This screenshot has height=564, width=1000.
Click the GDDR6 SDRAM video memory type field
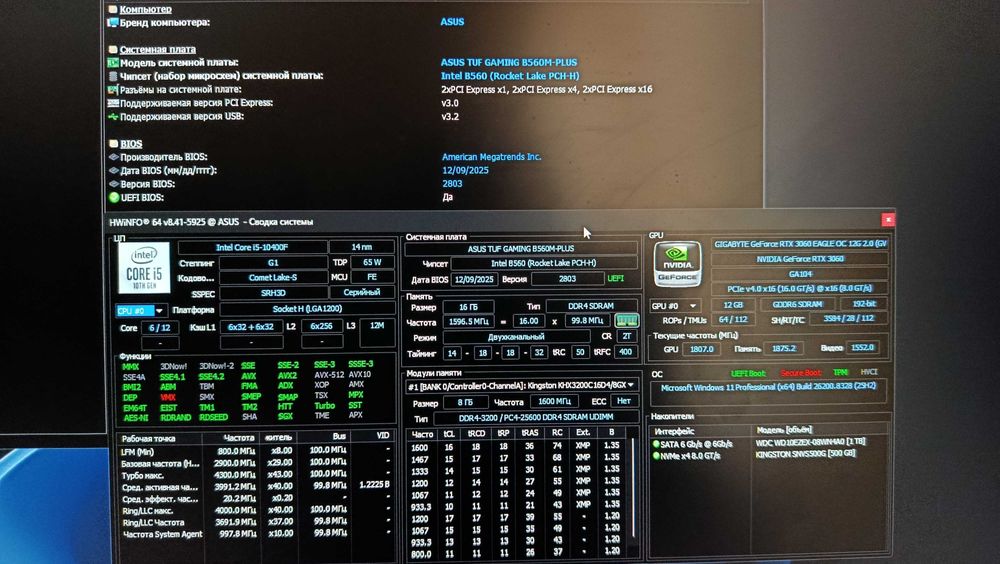(x=797, y=305)
